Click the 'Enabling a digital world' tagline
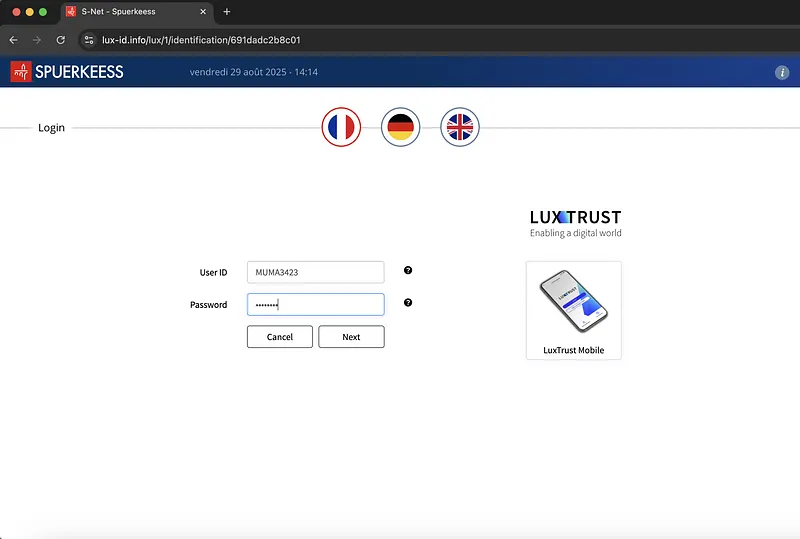Screen dimensions: 800x539 click(576, 233)
